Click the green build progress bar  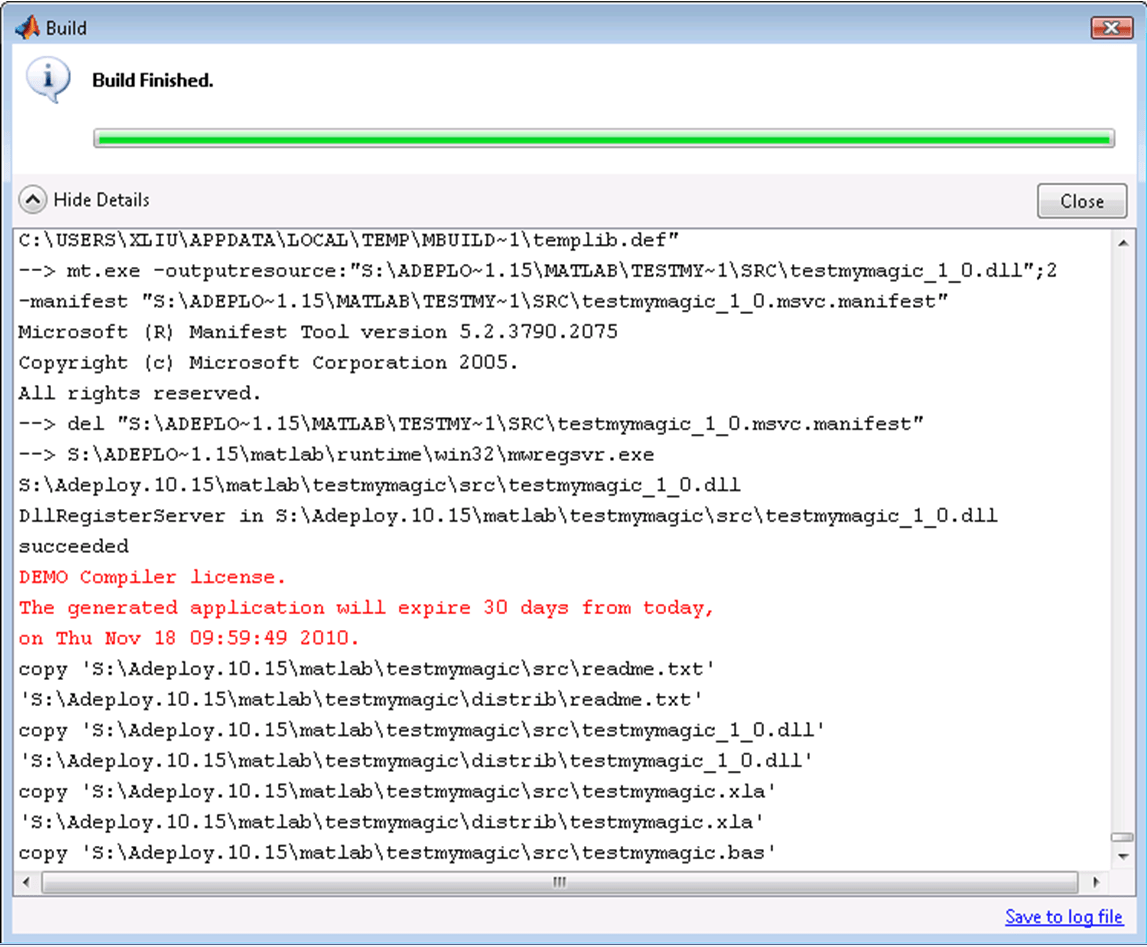click(603, 138)
